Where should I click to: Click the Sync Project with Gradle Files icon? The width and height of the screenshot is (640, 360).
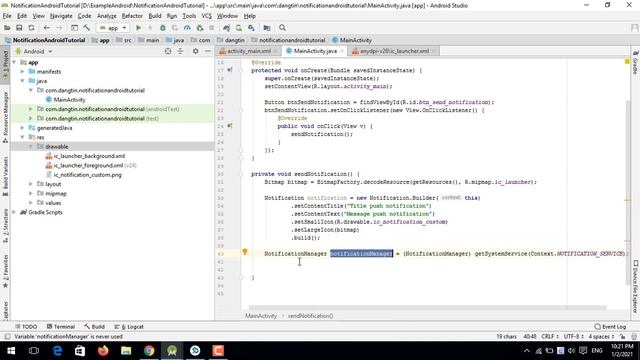pos(227,28)
